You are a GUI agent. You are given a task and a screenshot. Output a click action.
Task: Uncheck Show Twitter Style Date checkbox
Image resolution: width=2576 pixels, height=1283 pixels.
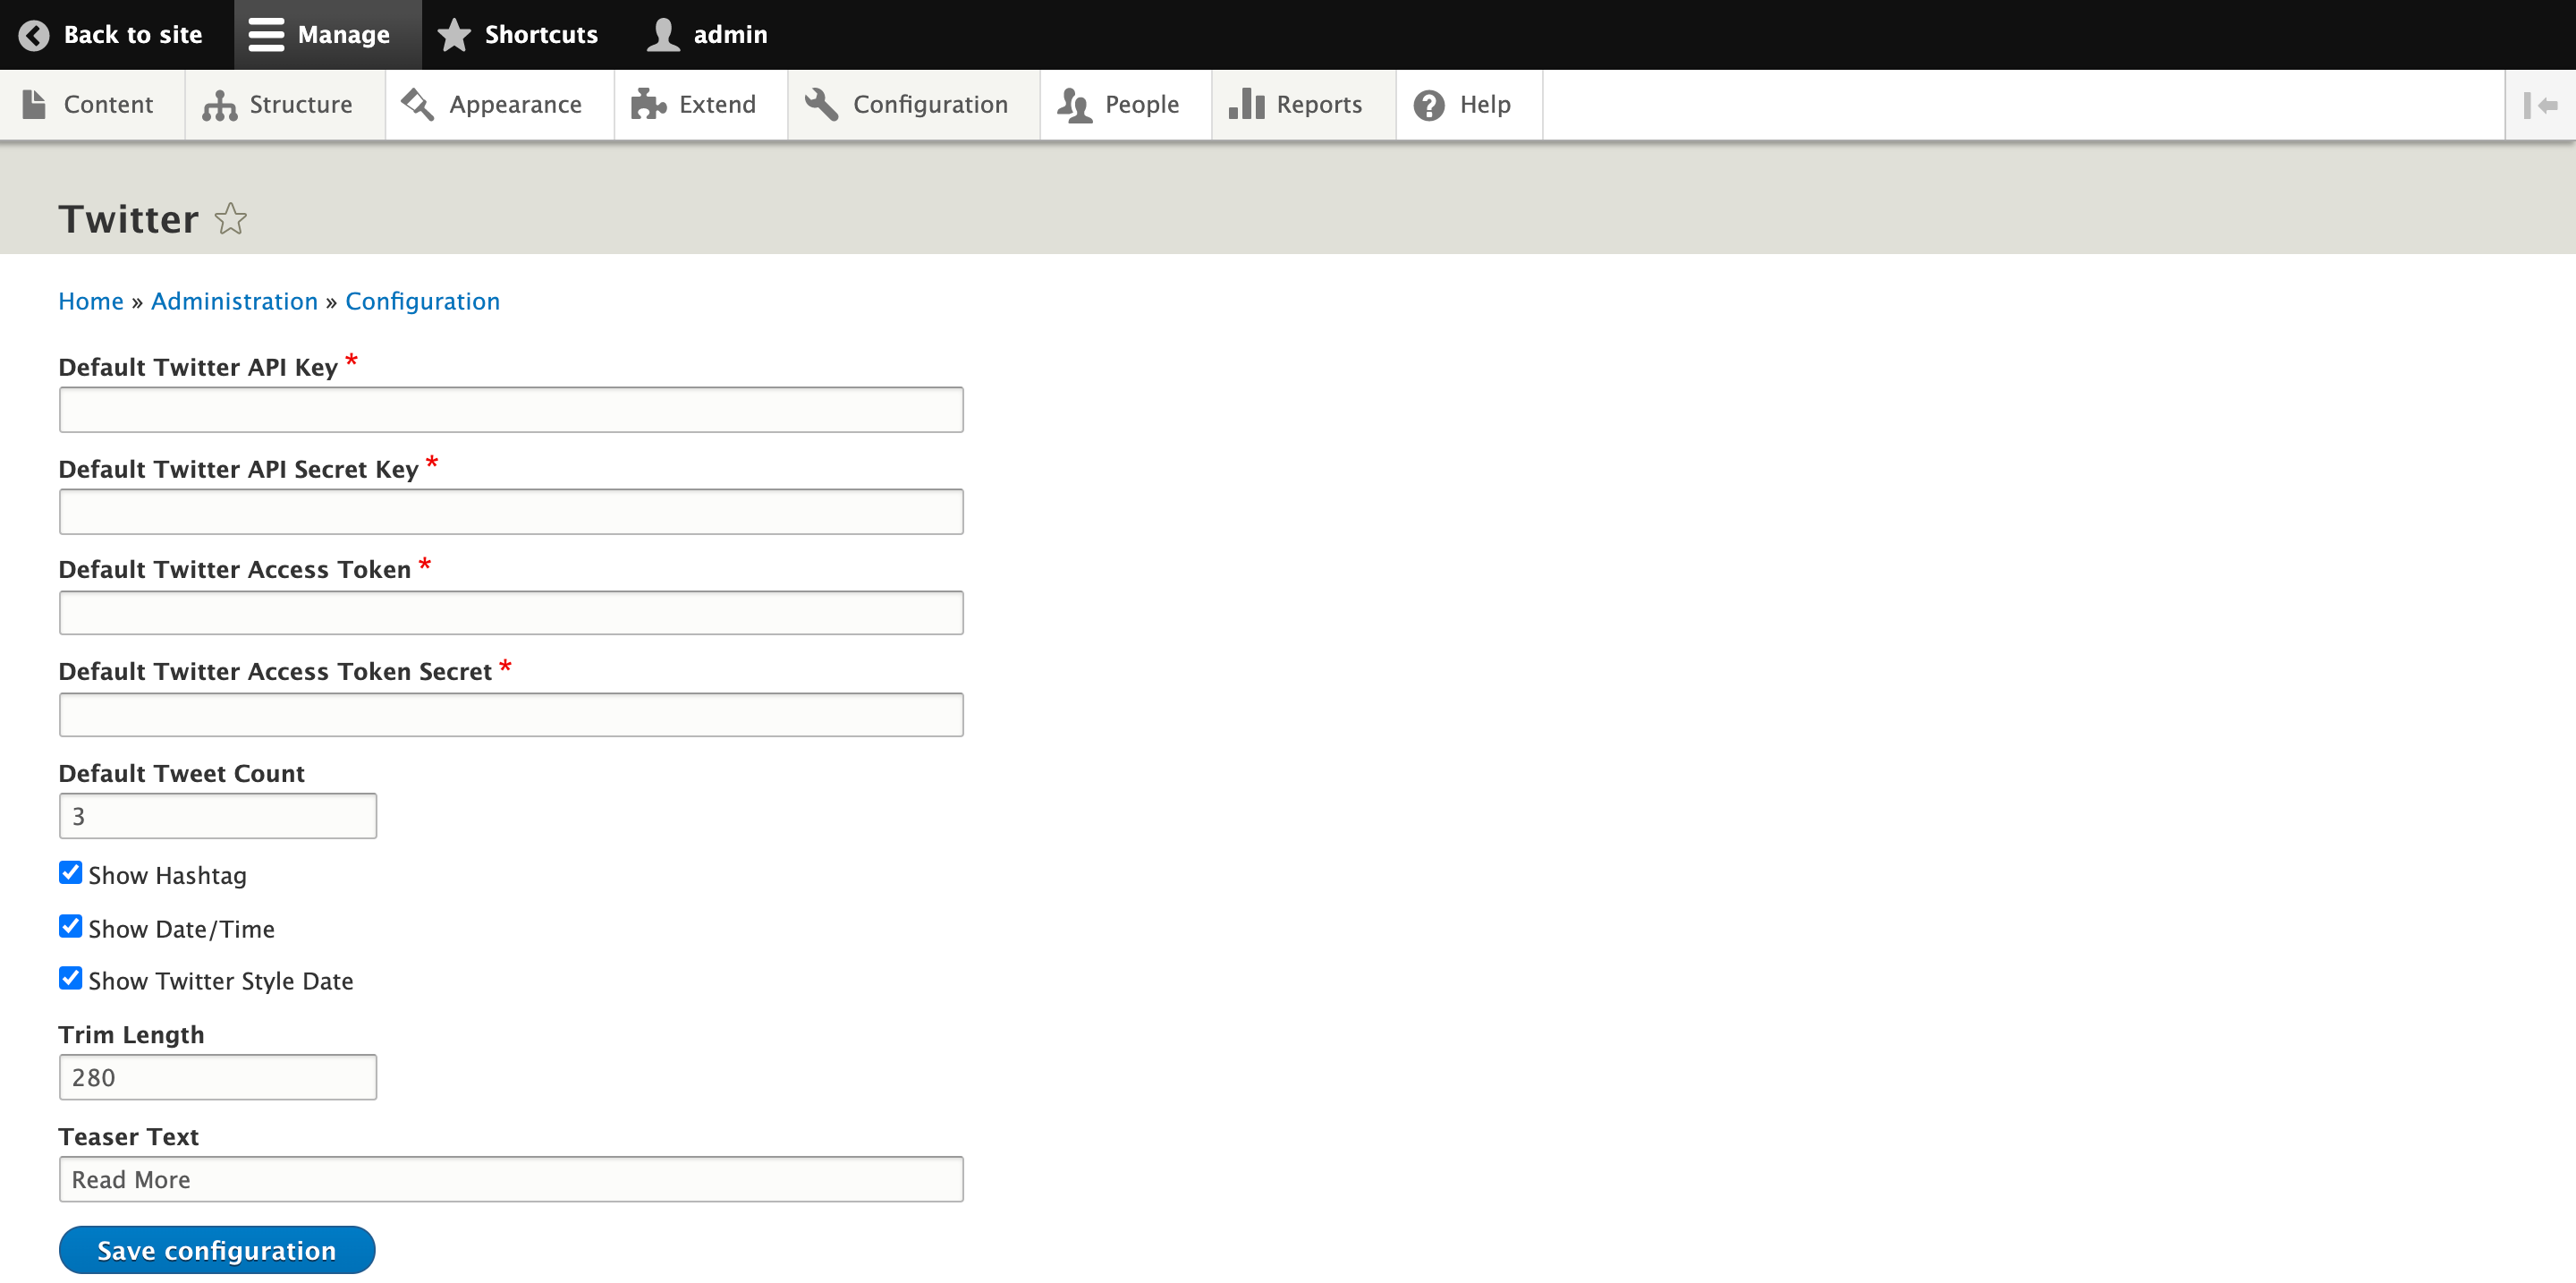tap(70, 978)
